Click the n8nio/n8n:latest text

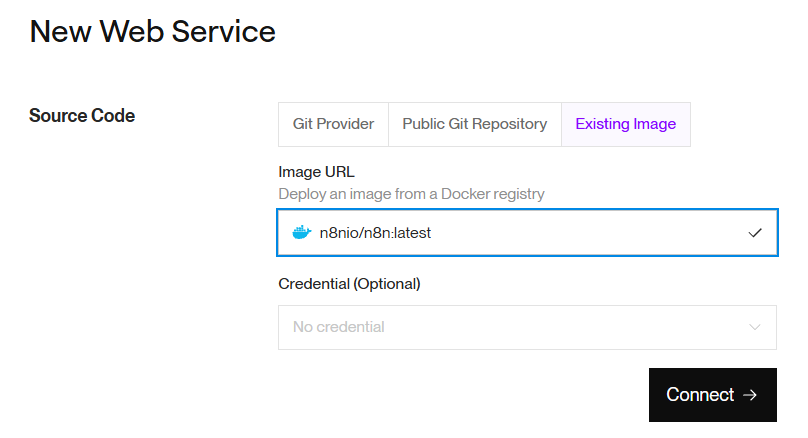(375, 233)
